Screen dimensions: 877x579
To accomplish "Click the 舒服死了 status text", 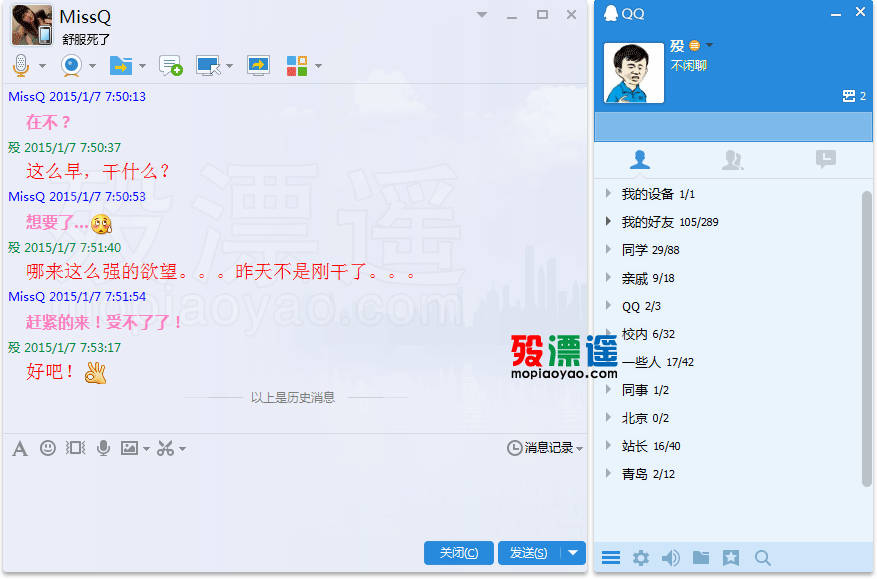I will pyautogui.click(x=86, y=40).
